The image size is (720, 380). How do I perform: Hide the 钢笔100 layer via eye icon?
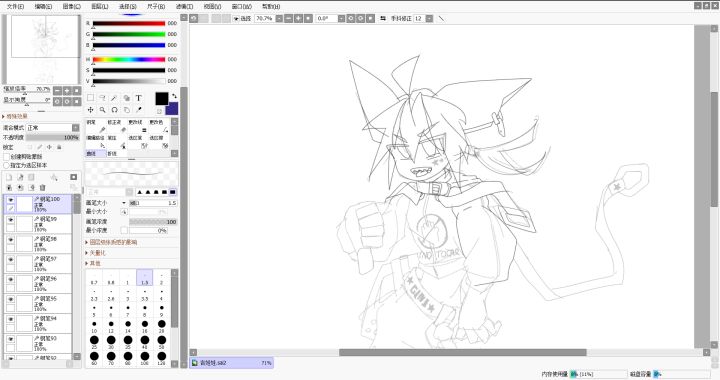coord(11,200)
